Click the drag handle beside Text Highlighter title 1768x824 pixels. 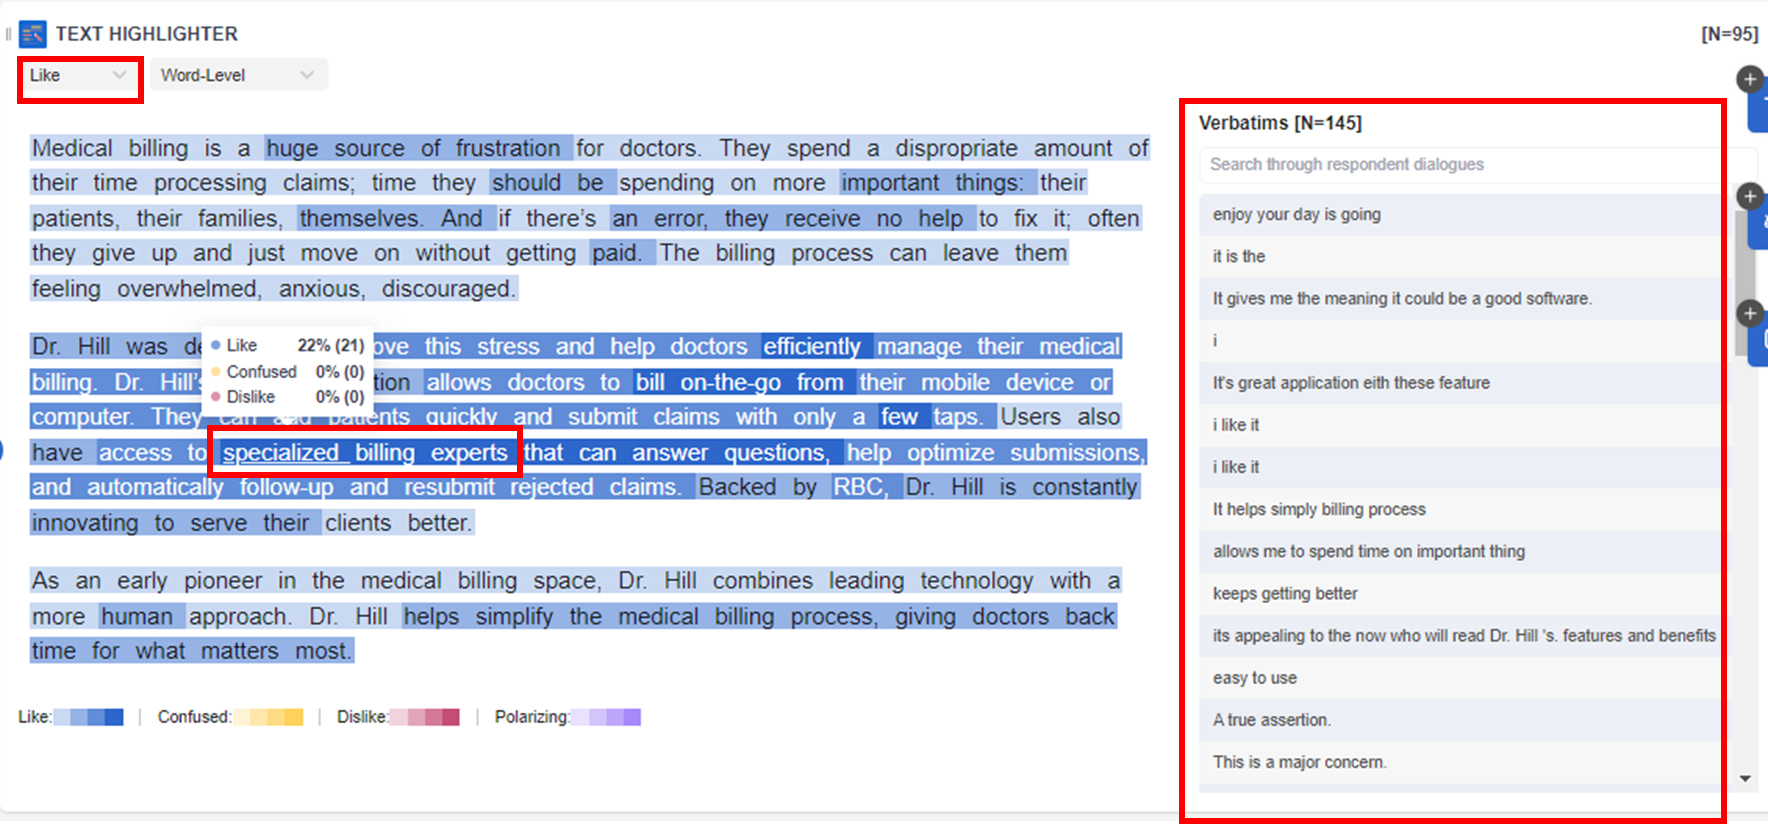pyautogui.click(x=8, y=34)
